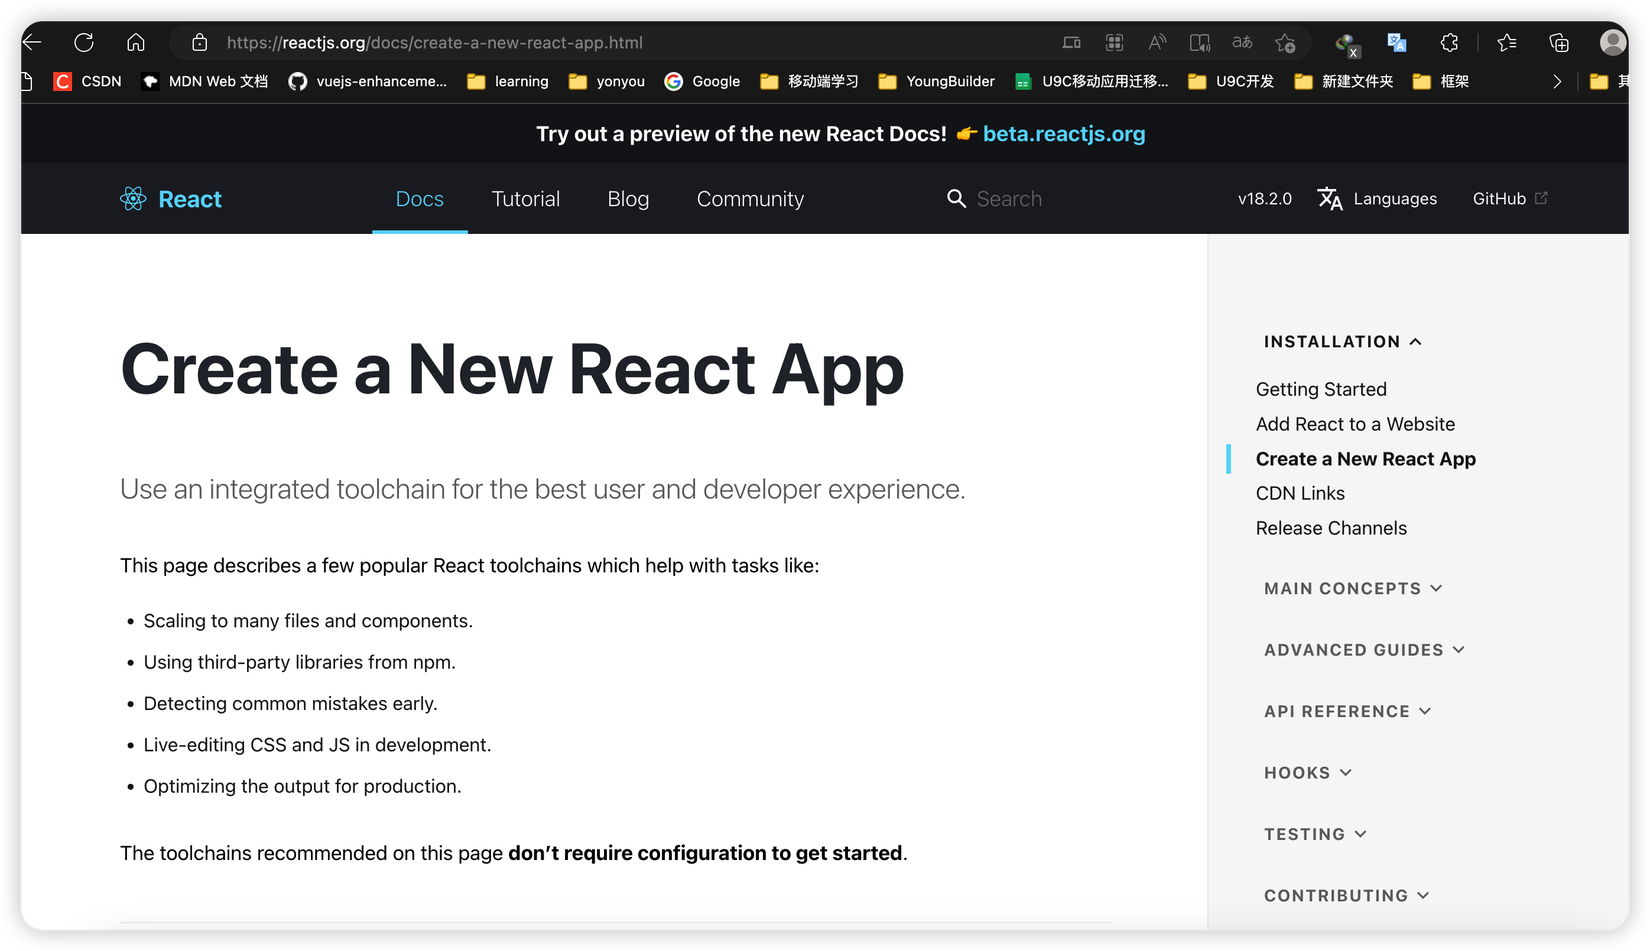Click the search magnifier icon

tap(957, 199)
